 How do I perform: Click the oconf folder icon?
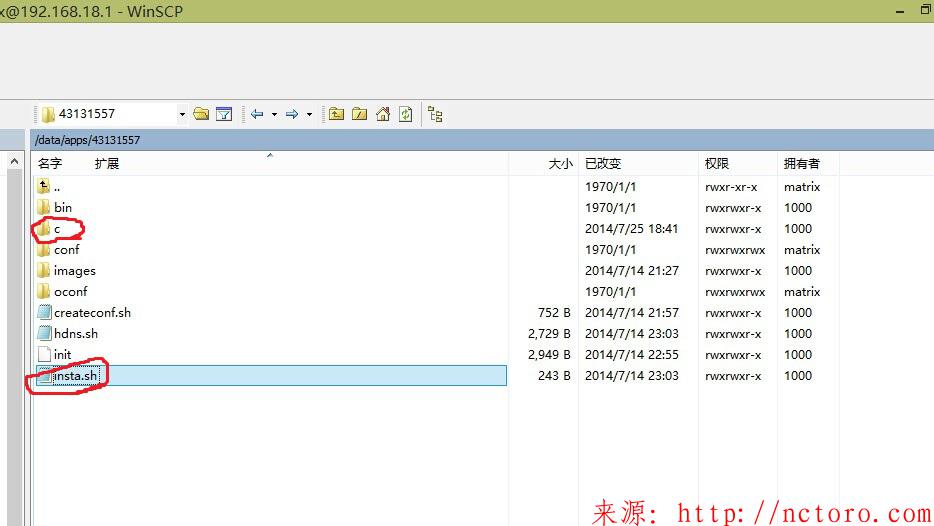43,291
